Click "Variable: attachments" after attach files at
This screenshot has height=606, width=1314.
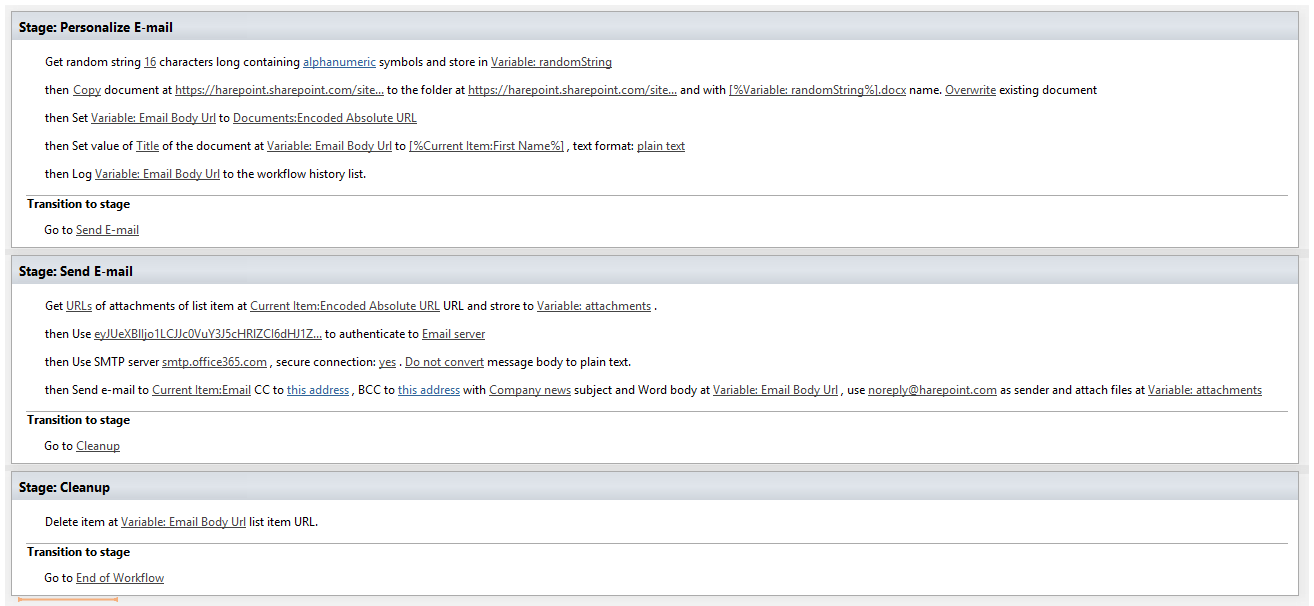pyautogui.click(x=1205, y=390)
